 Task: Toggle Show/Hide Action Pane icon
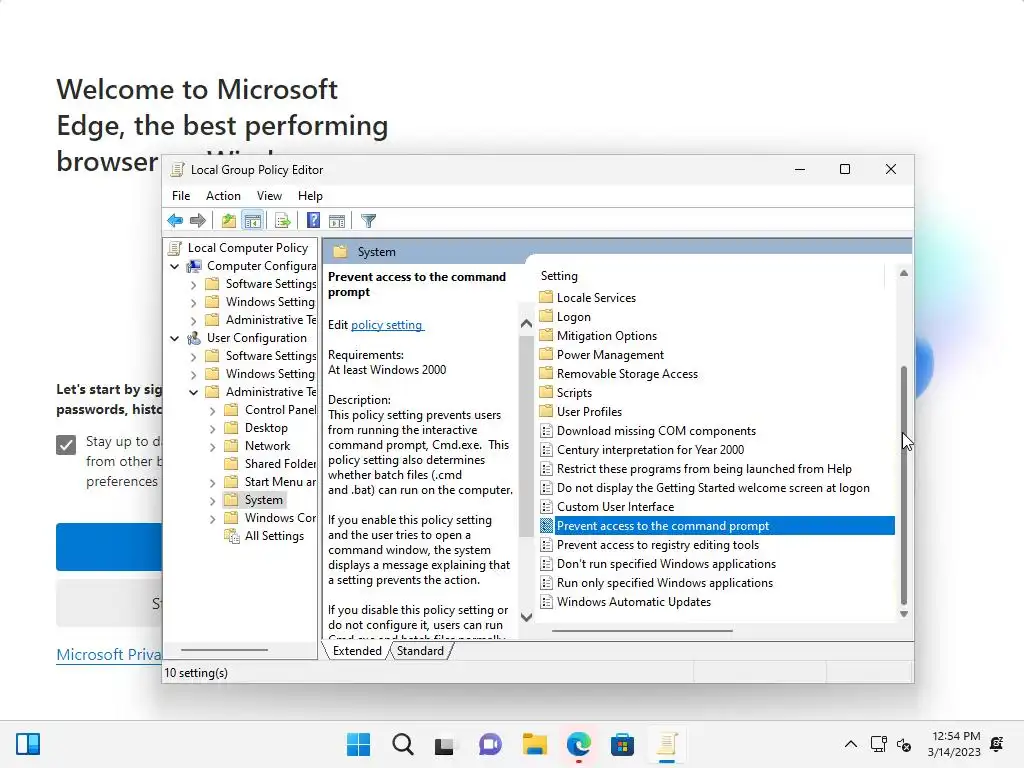(x=337, y=221)
